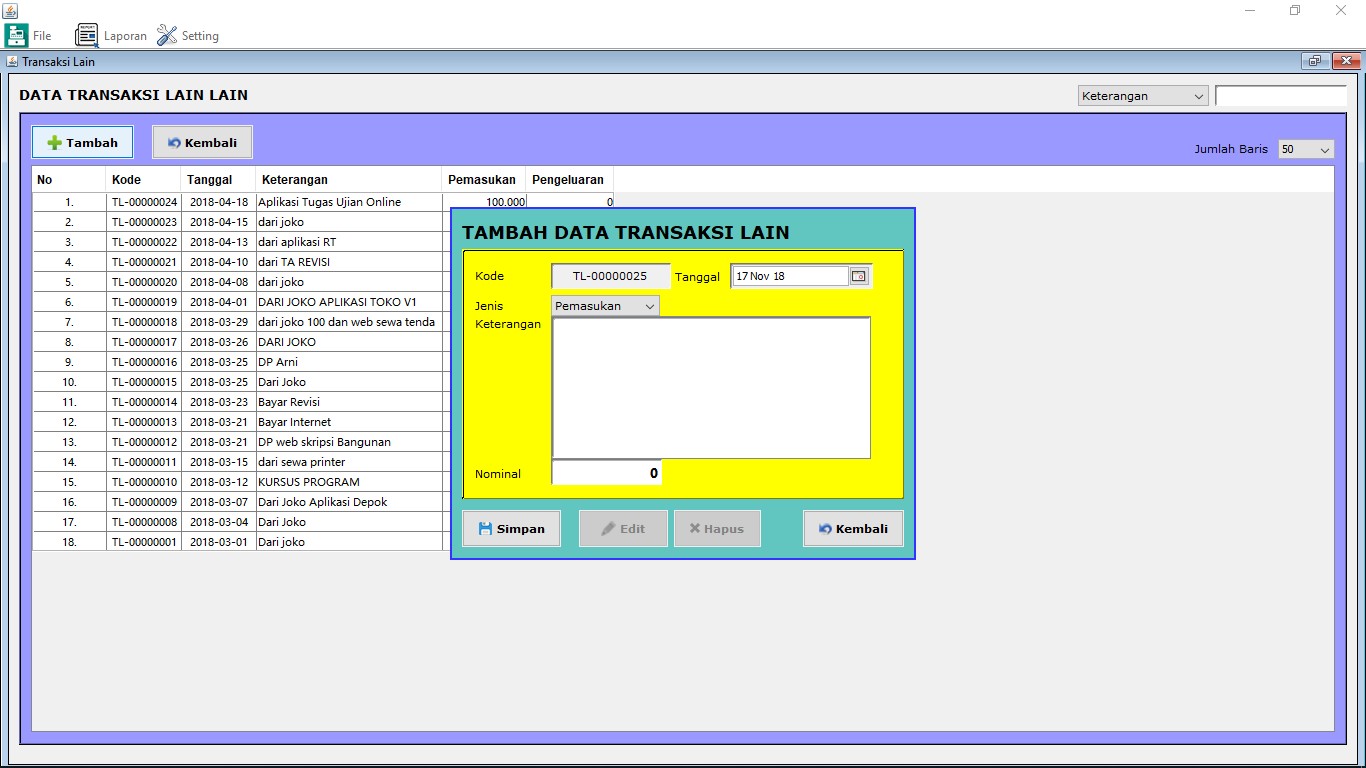Click the Laporan report icon in the toolbar
Screen dimensions: 1366x768
[86, 33]
